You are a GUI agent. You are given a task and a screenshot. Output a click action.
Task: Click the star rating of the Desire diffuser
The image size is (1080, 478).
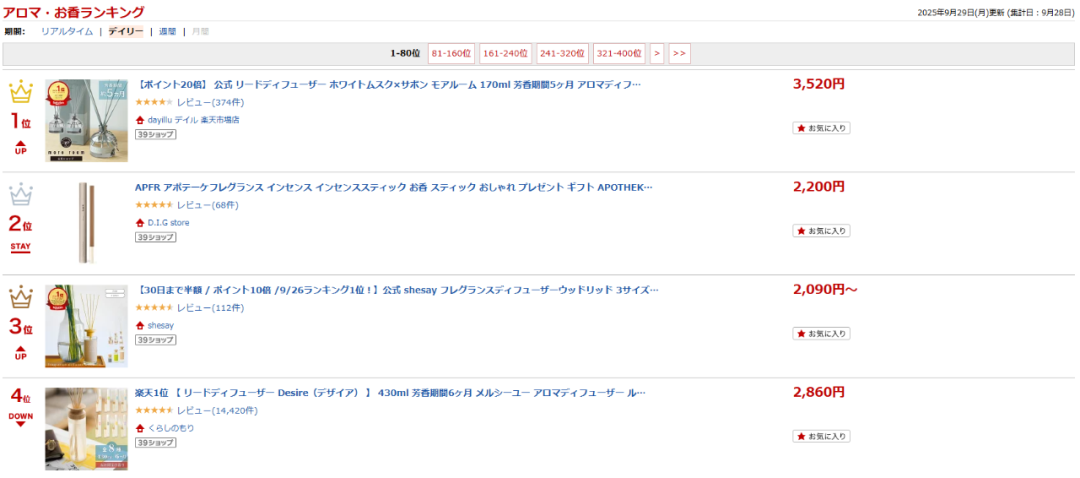click(x=153, y=411)
